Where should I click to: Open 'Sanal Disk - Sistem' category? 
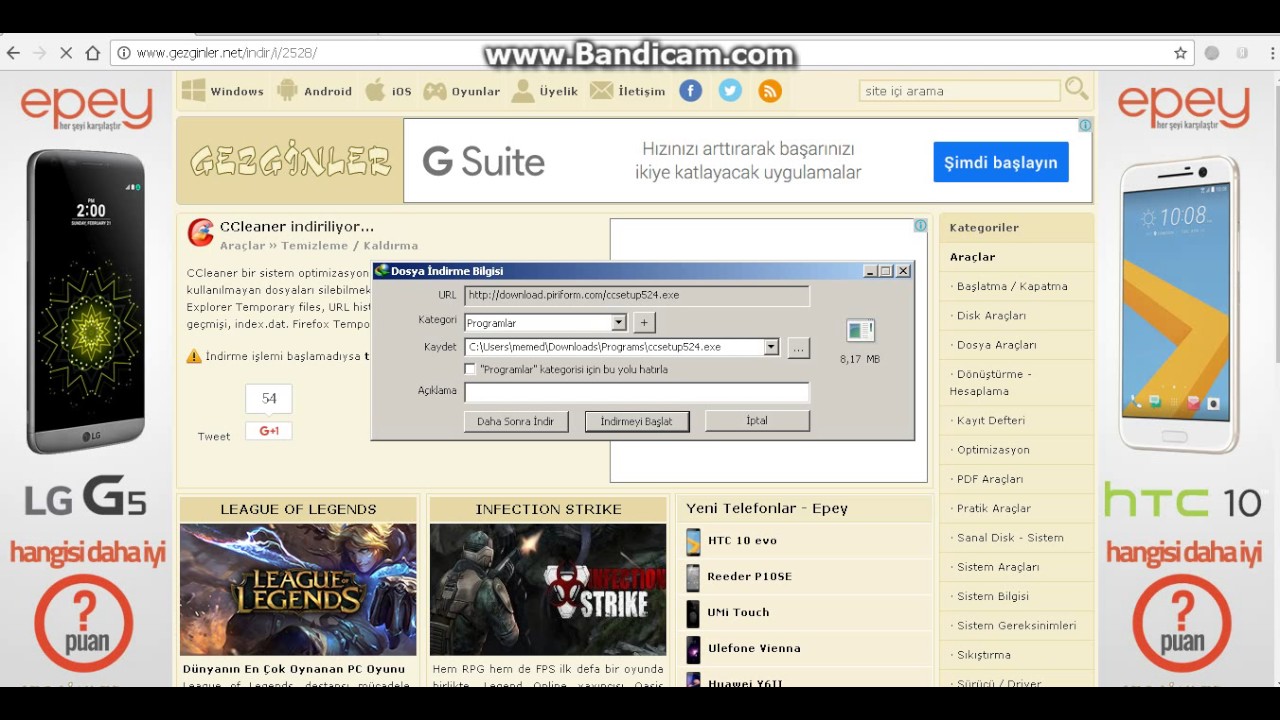[1010, 537]
